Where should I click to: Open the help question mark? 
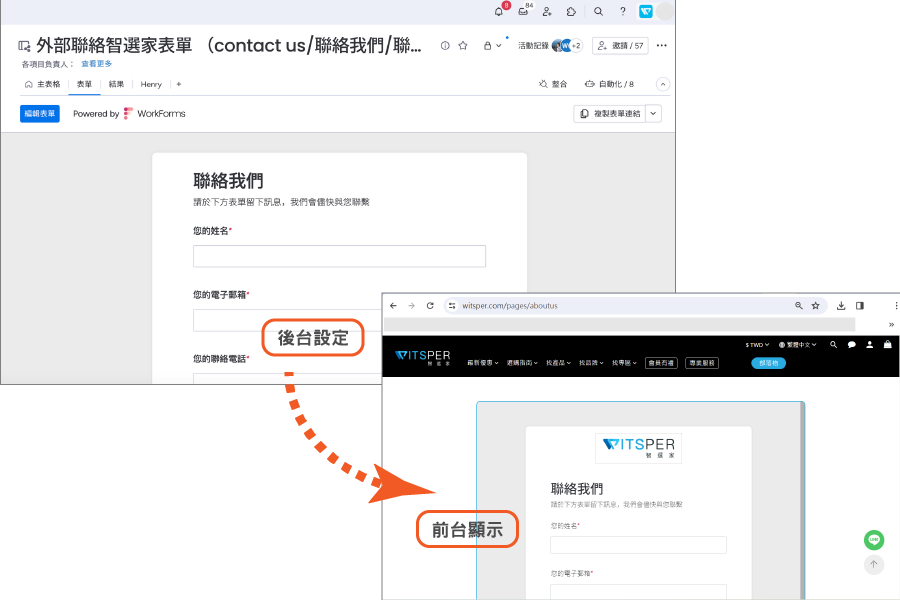[623, 11]
